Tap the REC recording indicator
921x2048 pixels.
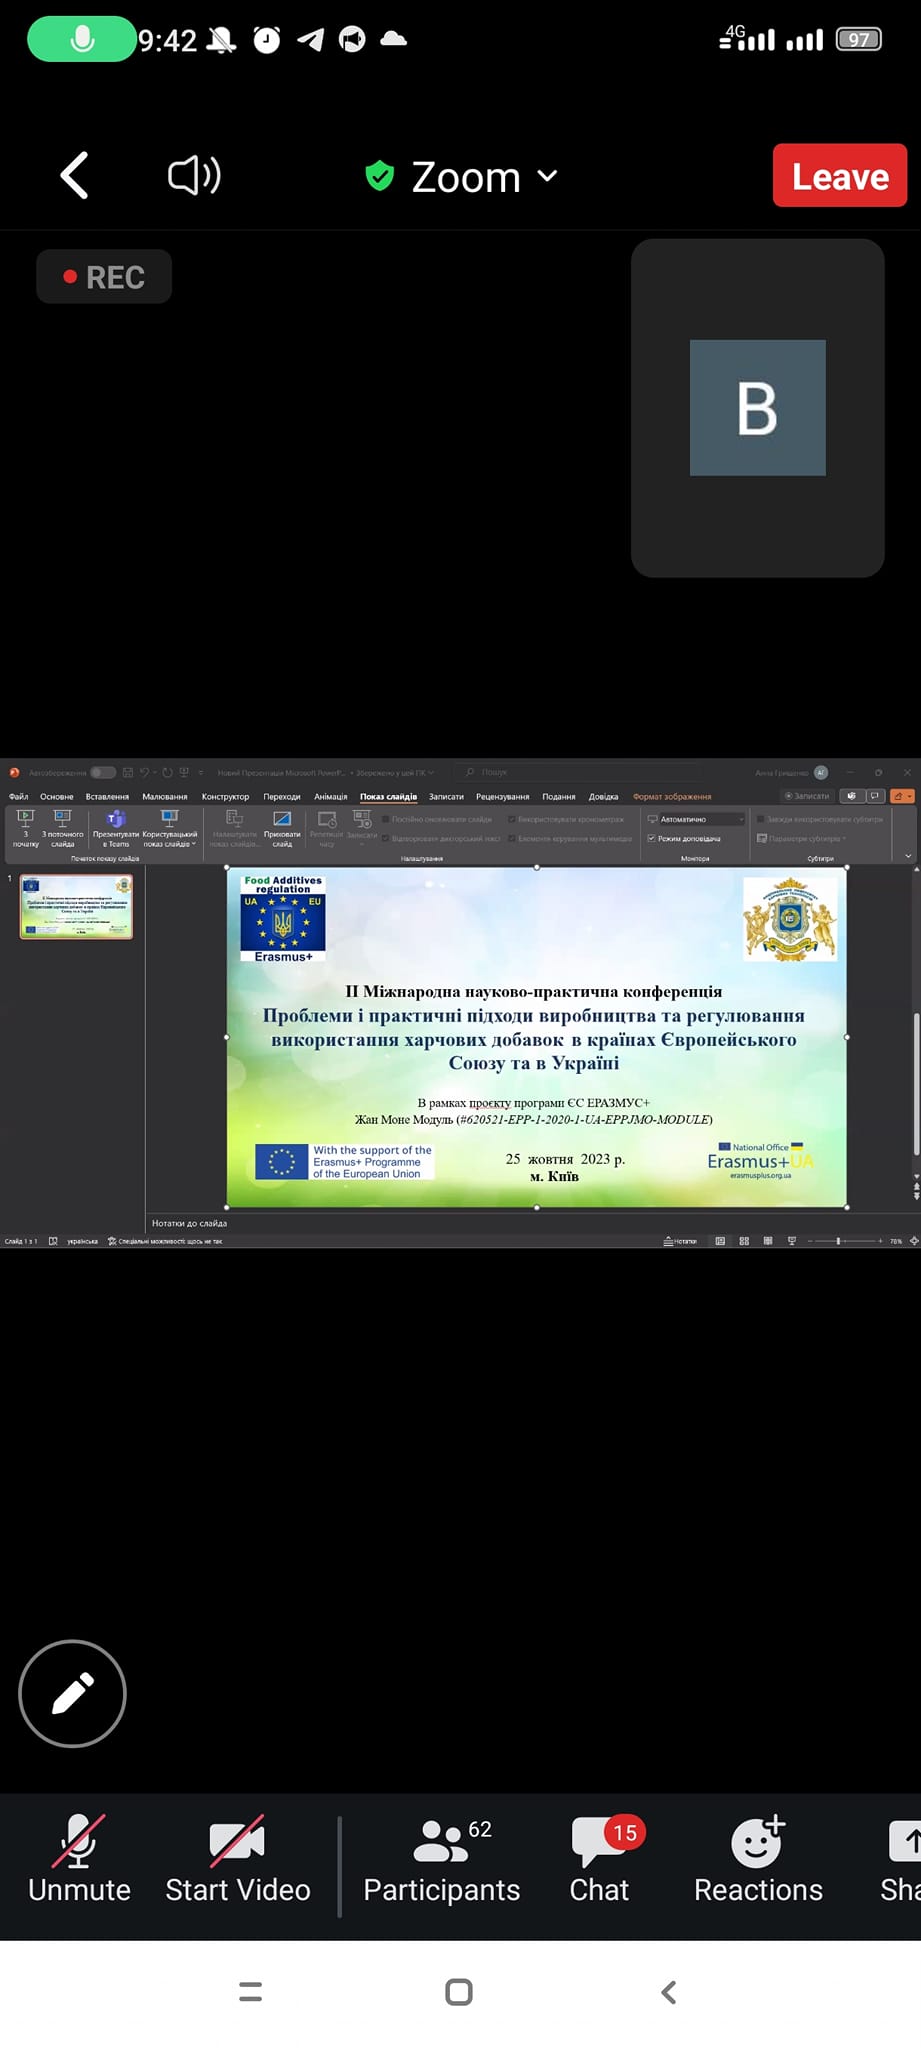104,277
